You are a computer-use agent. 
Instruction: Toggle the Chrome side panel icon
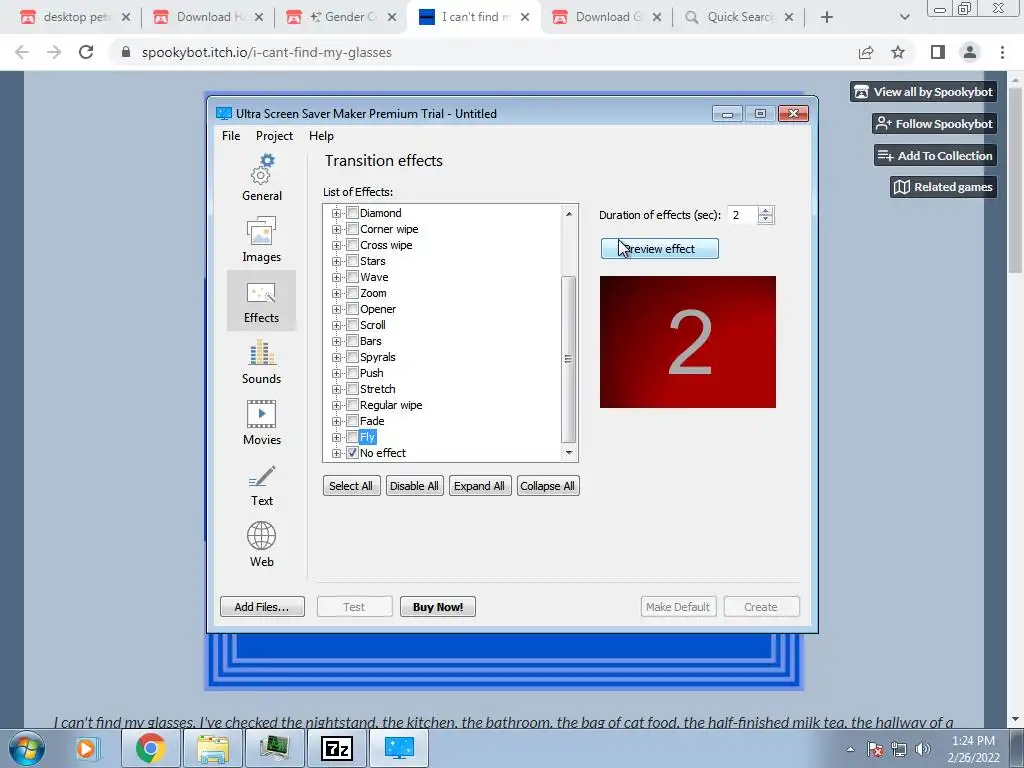pyautogui.click(x=937, y=52)
